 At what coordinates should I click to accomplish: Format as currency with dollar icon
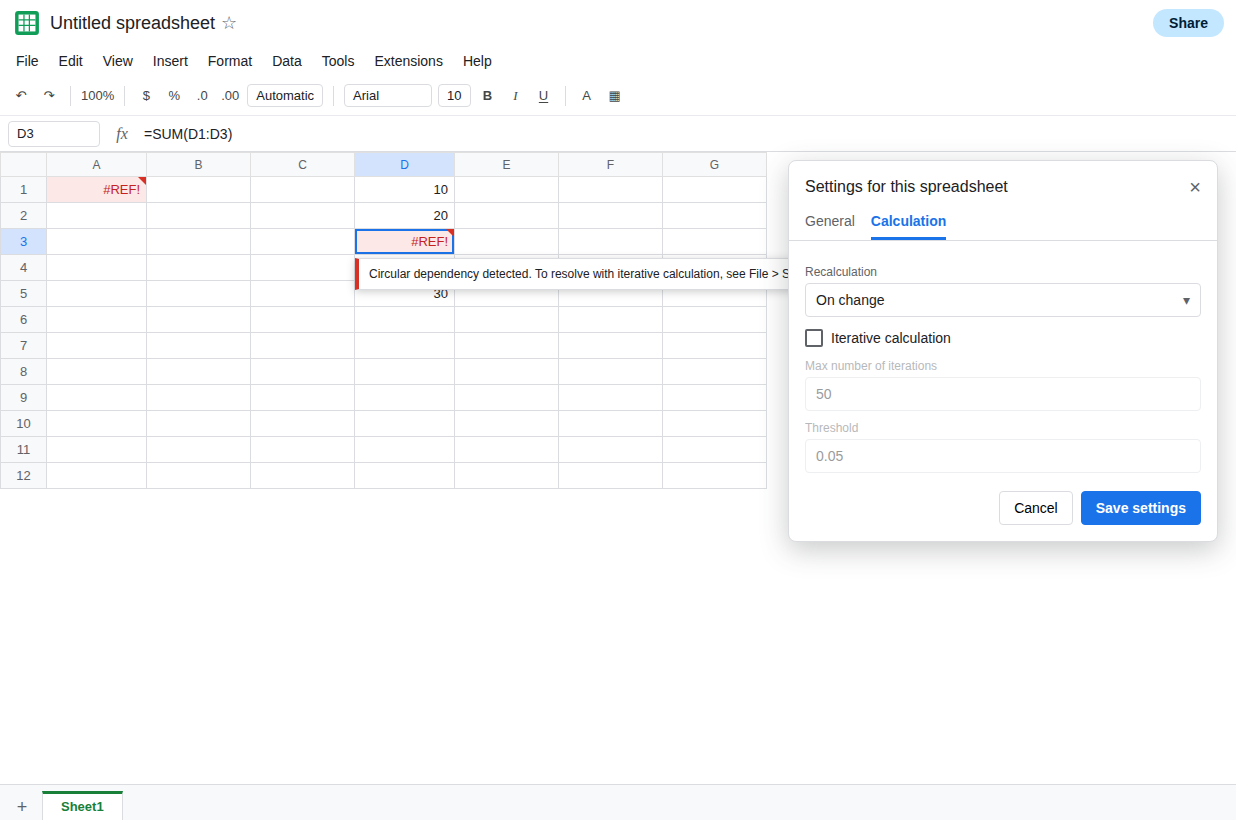146,96
